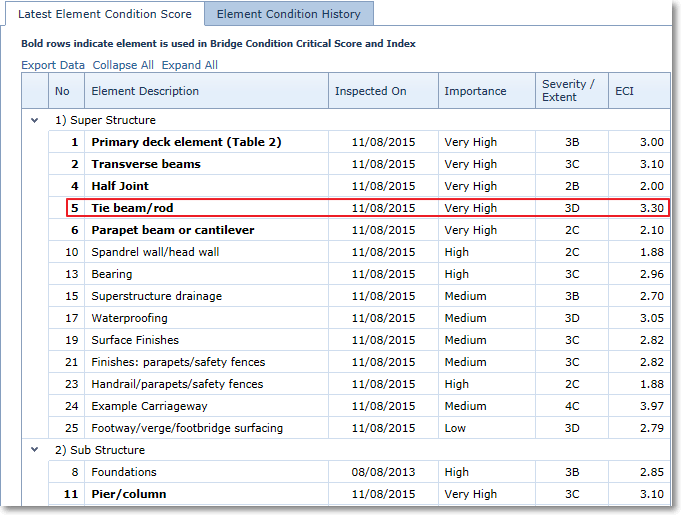Select the Example Carriageway row
Image resolution: width=681 pixels, height=515 pixels.
click(x=359, y=406)
